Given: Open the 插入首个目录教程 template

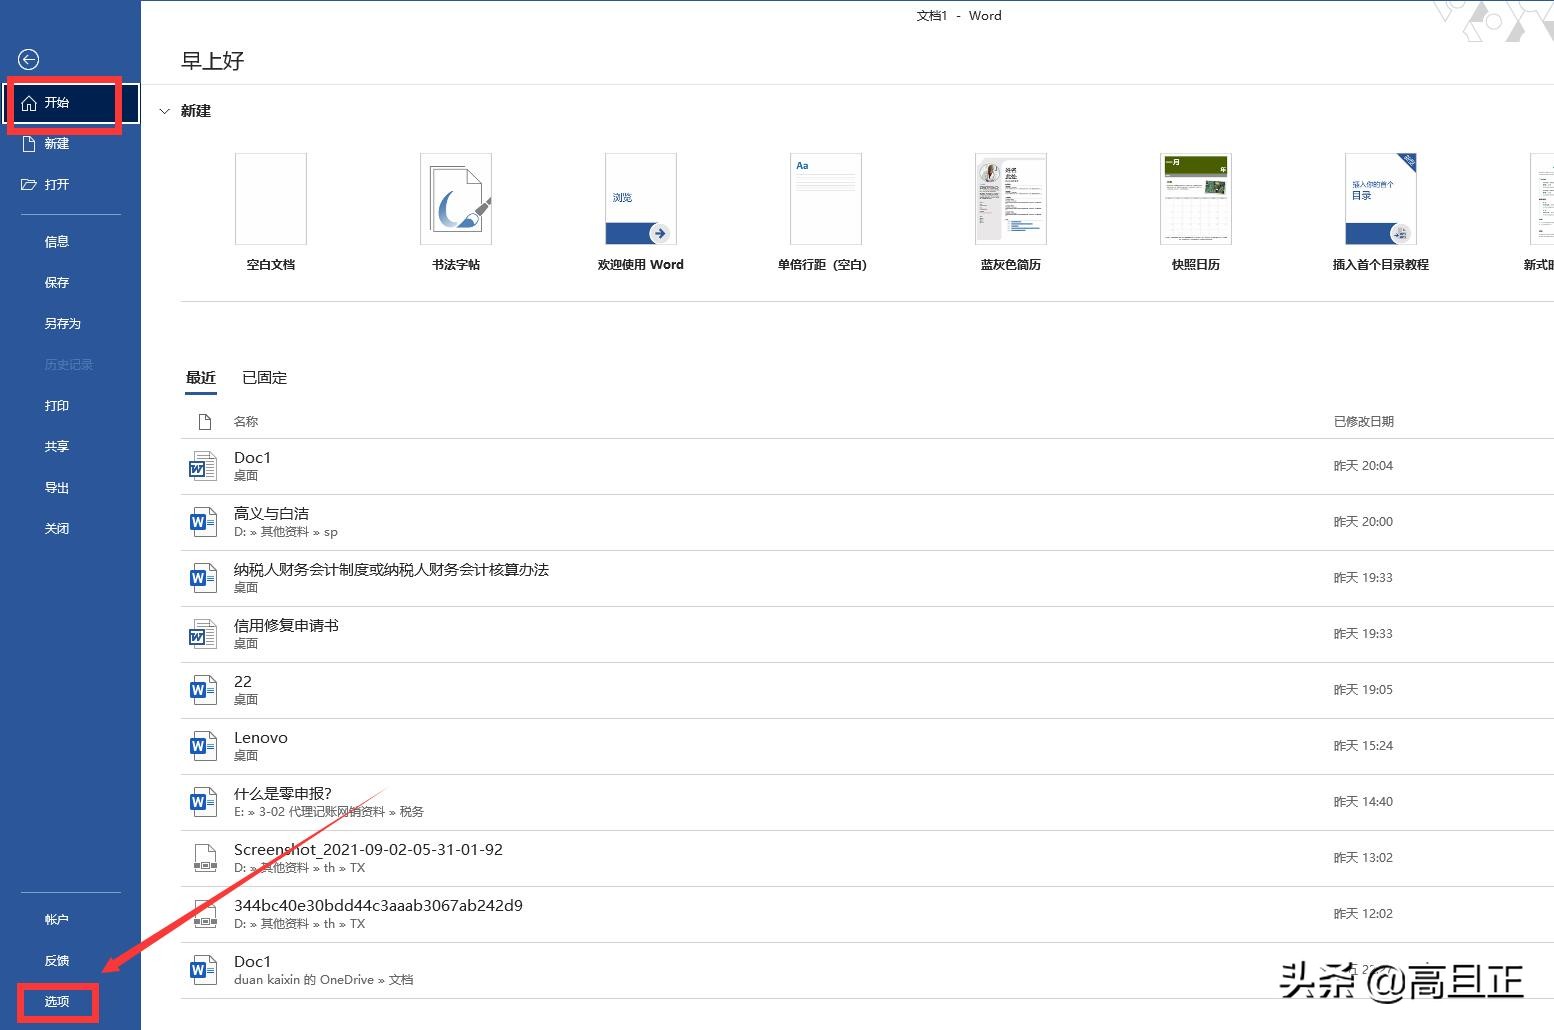Looking at the screenshot, I should (x=1381, y=213).
